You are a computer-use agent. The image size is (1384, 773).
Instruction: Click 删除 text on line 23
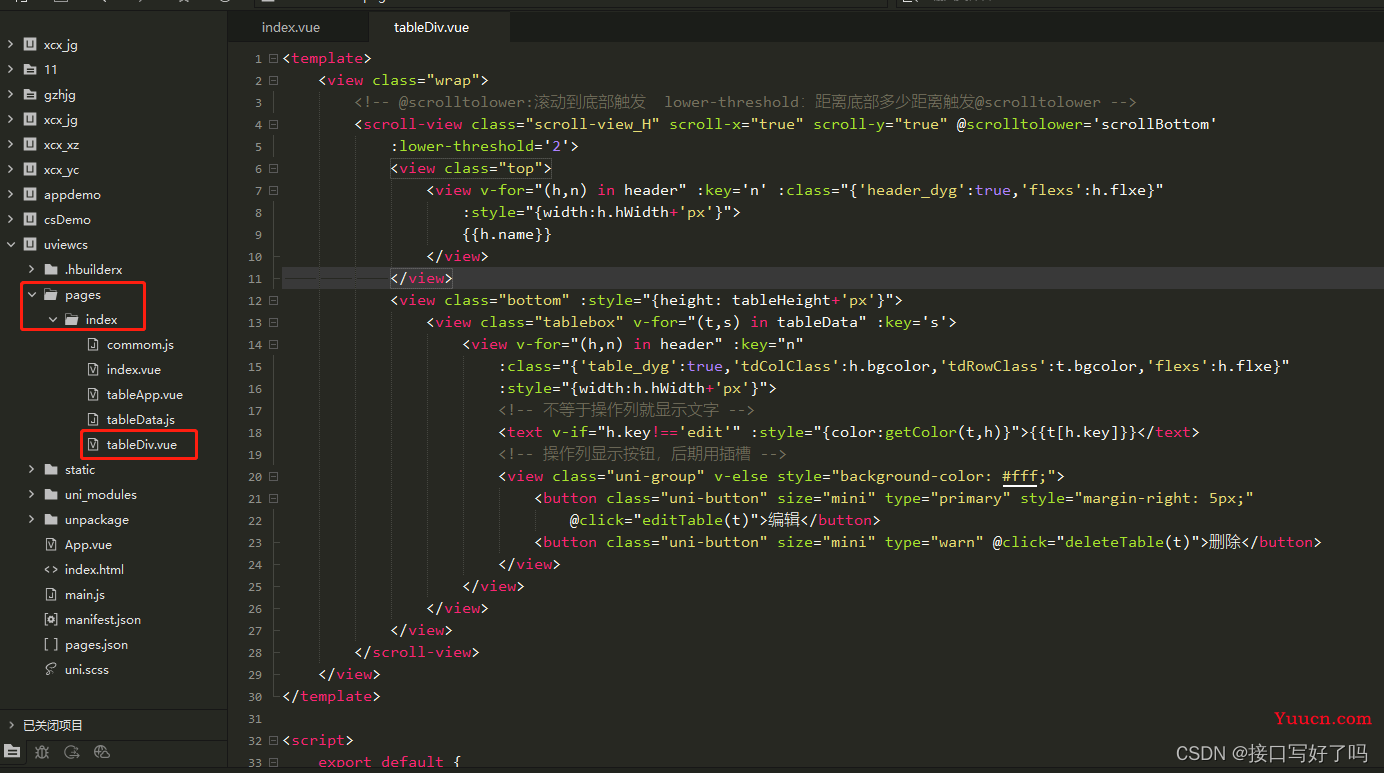tap(1225, 543)
